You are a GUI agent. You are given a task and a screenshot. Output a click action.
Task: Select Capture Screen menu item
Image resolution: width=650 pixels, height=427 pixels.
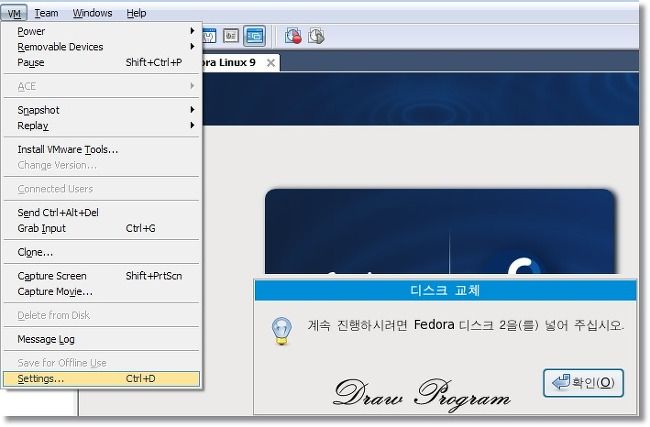102,276
